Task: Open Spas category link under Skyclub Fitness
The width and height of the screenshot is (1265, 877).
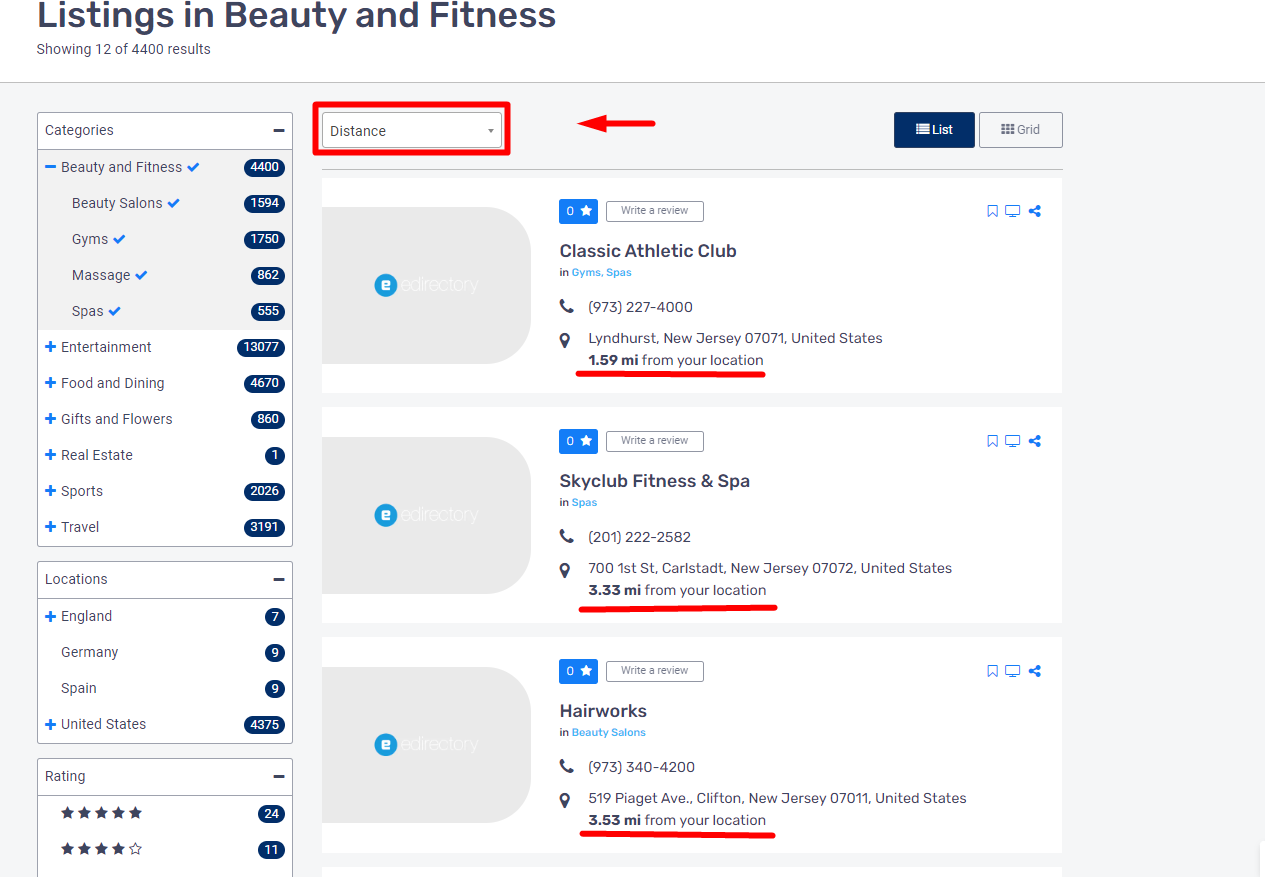Action: coord(584,503)
